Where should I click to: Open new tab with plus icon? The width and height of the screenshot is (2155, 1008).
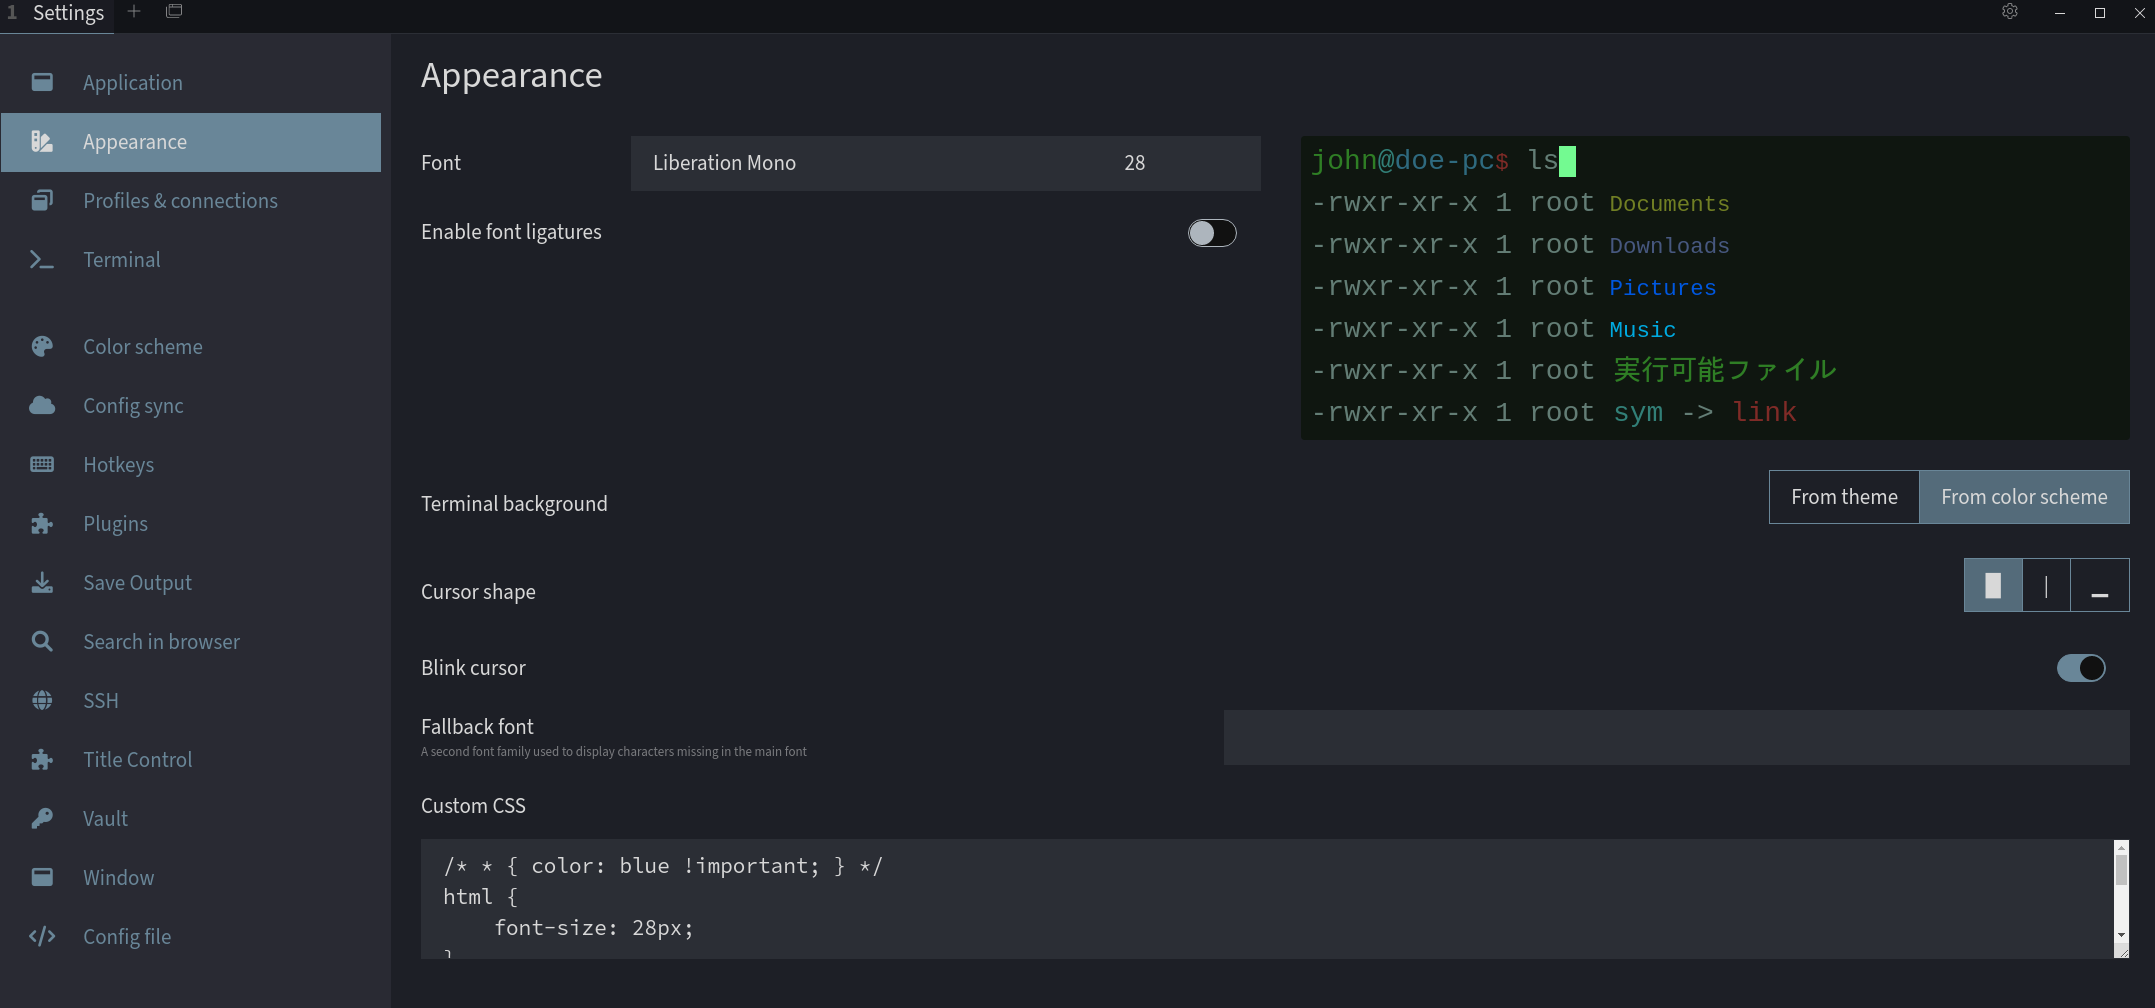(134, 12)
